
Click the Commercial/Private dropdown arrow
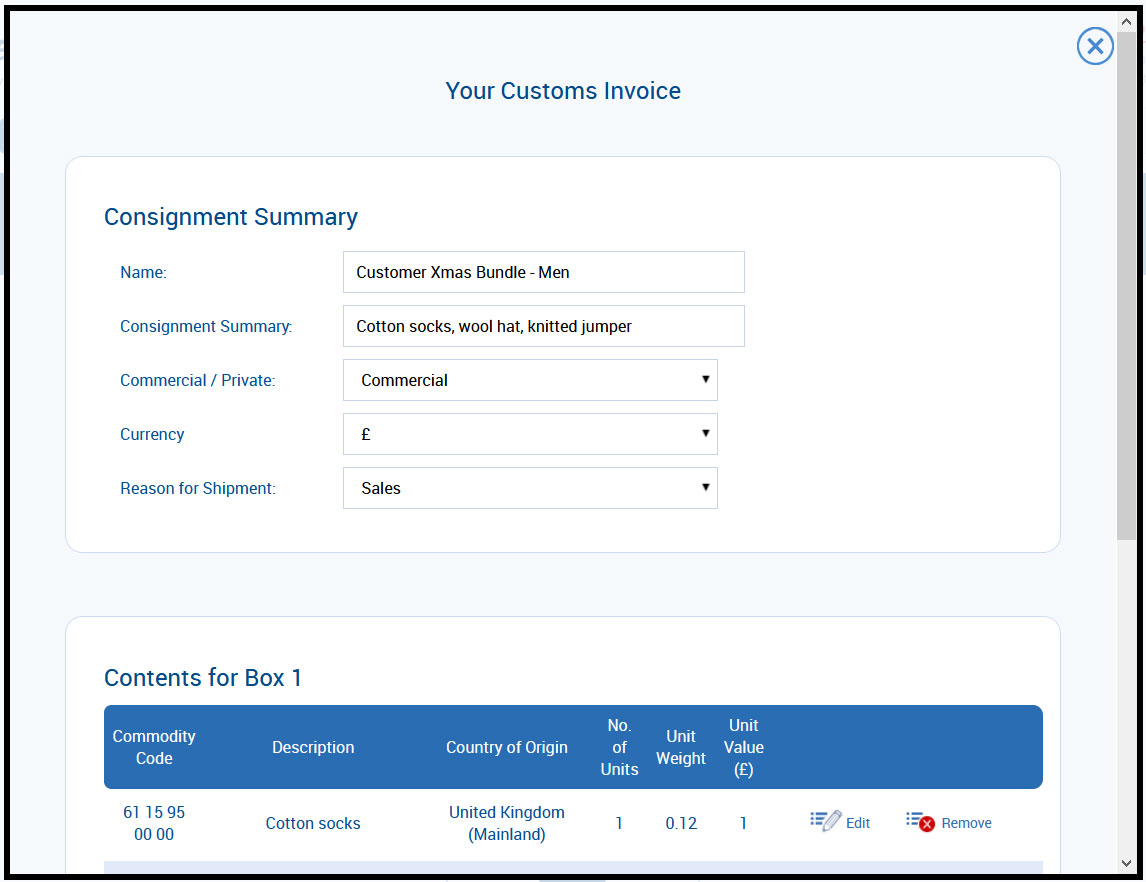point(707,380)
